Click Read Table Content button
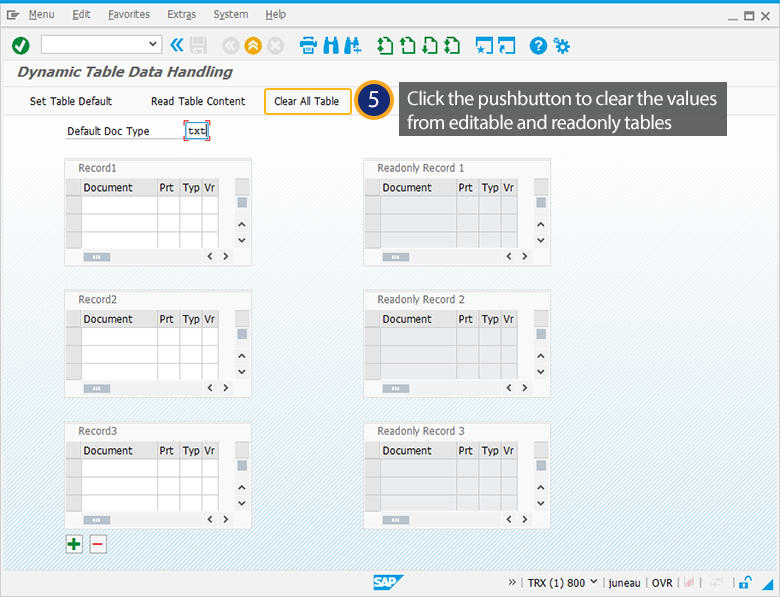 click(x=198, y=101)
